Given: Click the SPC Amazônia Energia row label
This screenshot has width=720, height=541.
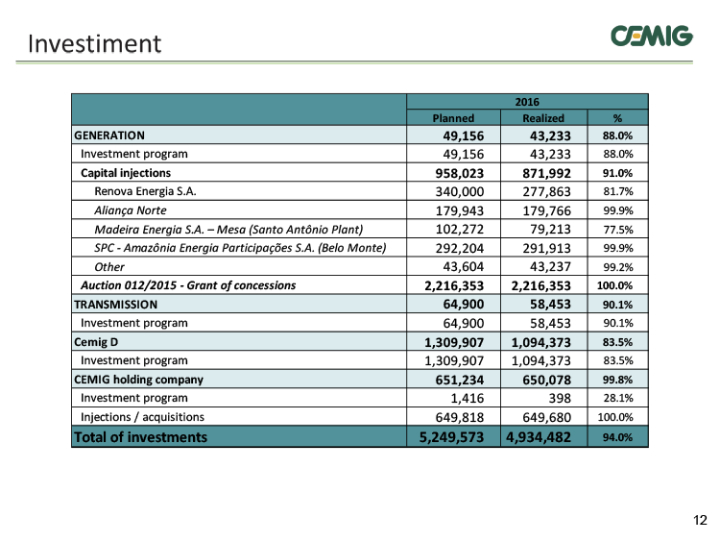Looking at the screenshot, I should tap(240, 248).
